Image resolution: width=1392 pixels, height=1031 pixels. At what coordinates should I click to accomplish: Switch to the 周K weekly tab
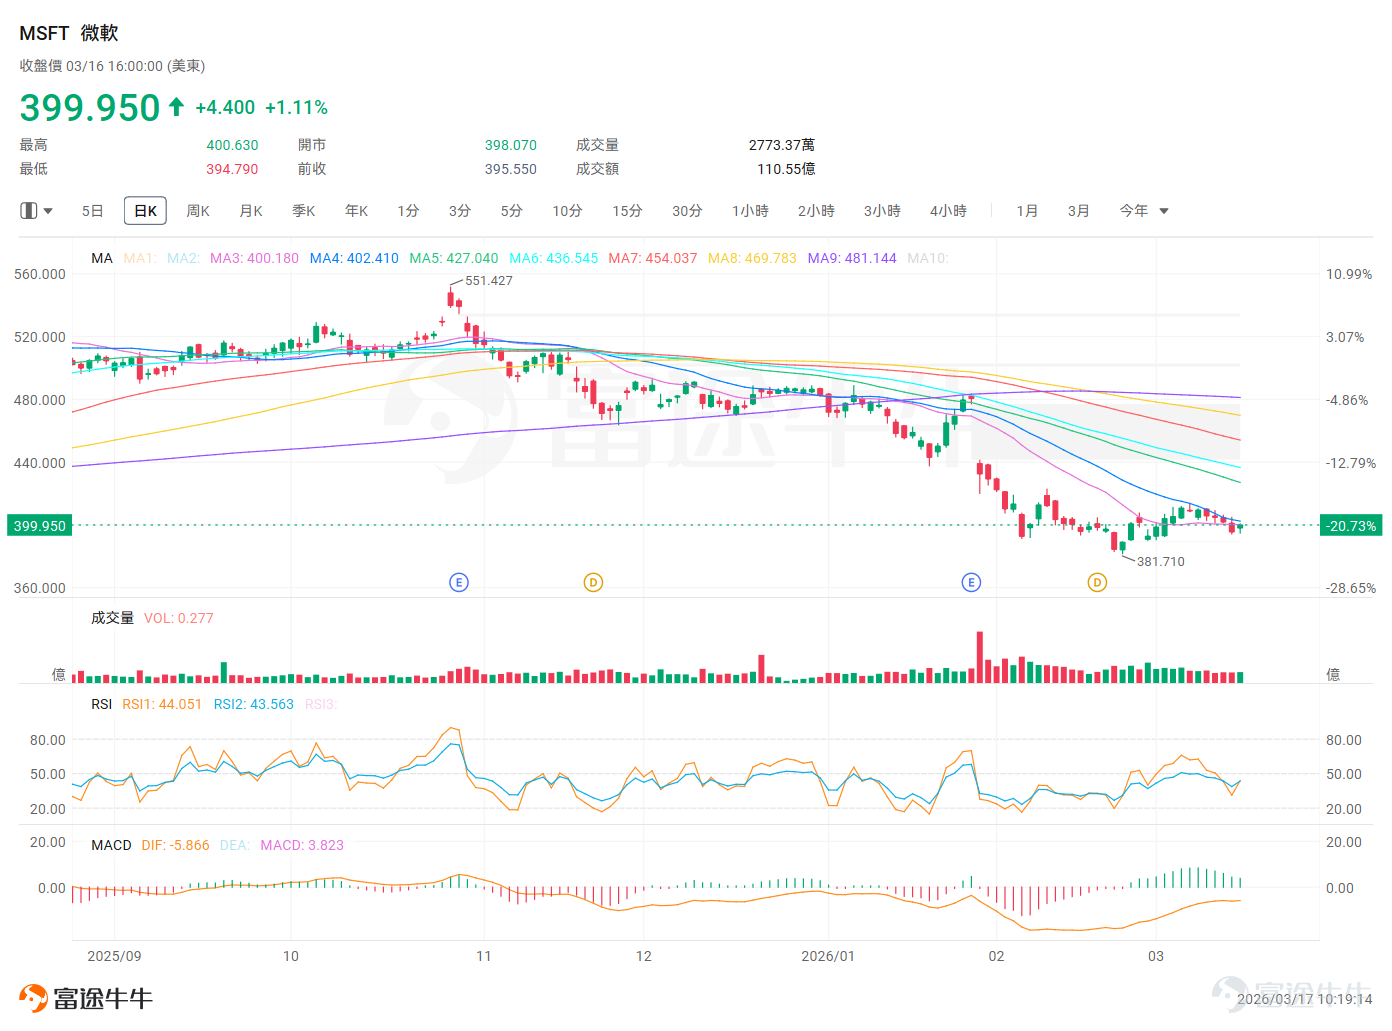pos(198,211)
